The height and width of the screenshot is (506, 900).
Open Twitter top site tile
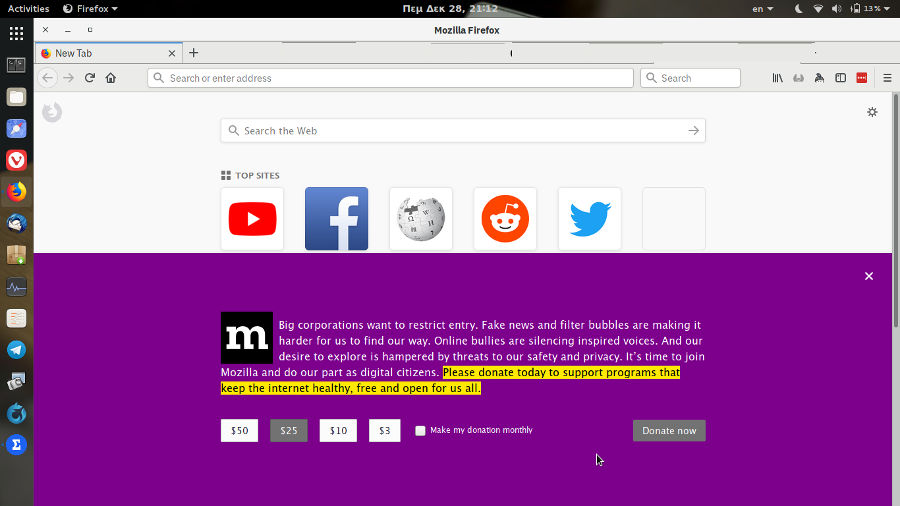(589, 219)
